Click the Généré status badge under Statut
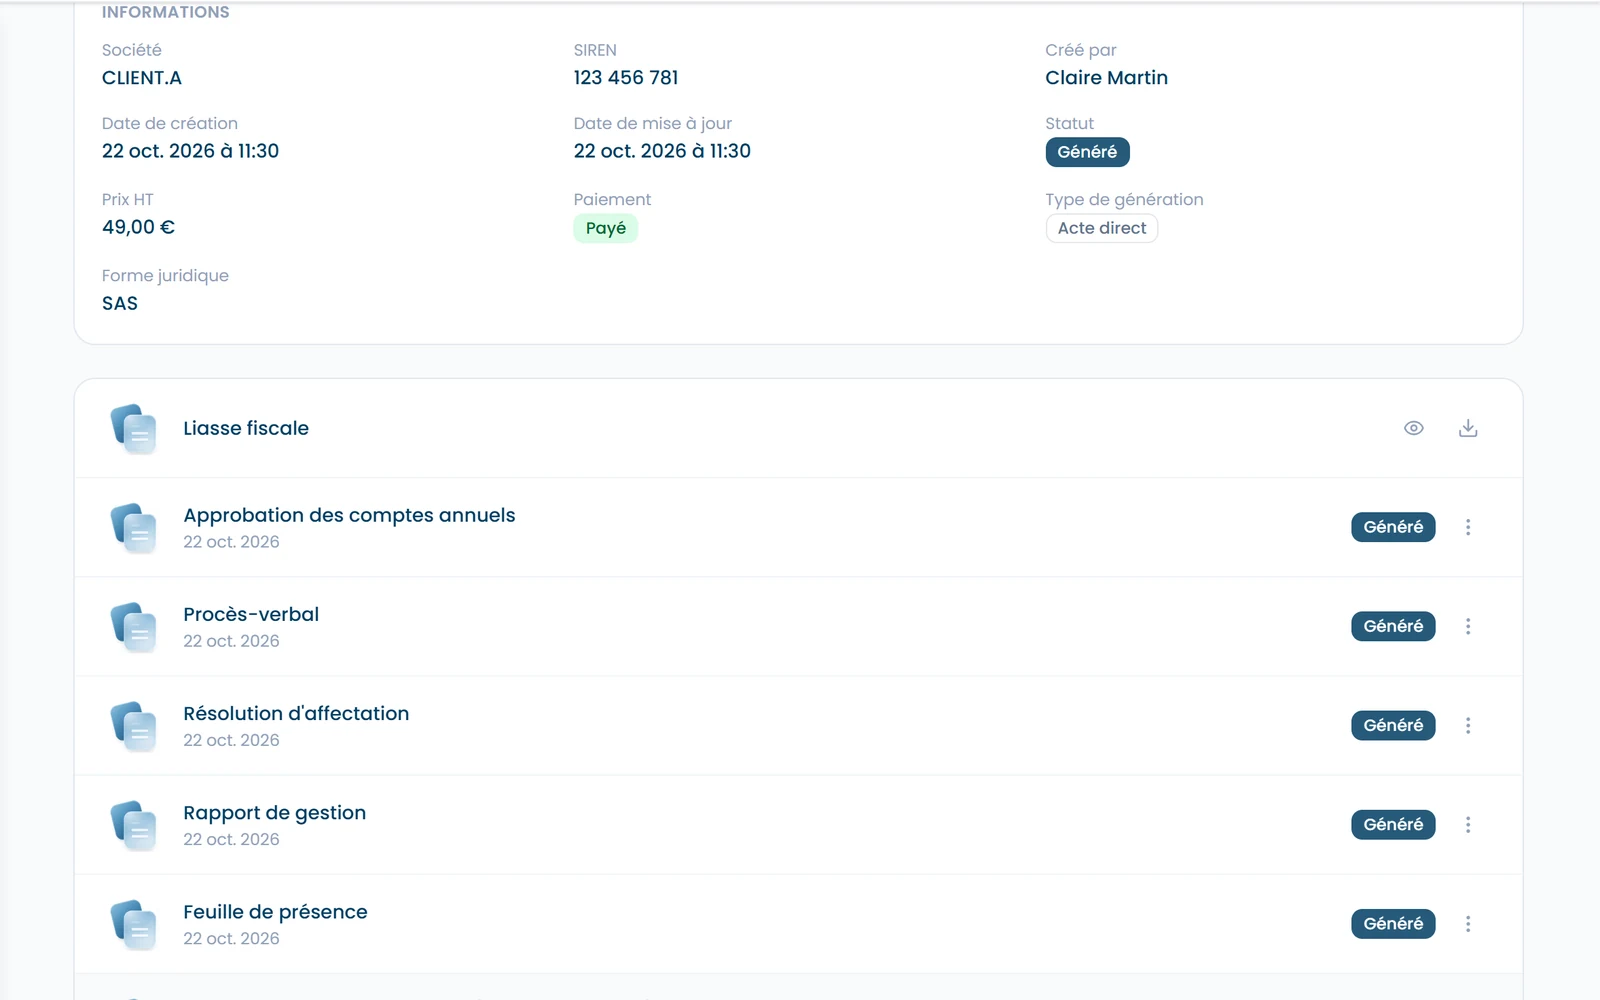Viewport: 1600px width, 1000px height. pyautogui.click(x=1087, y=152)
